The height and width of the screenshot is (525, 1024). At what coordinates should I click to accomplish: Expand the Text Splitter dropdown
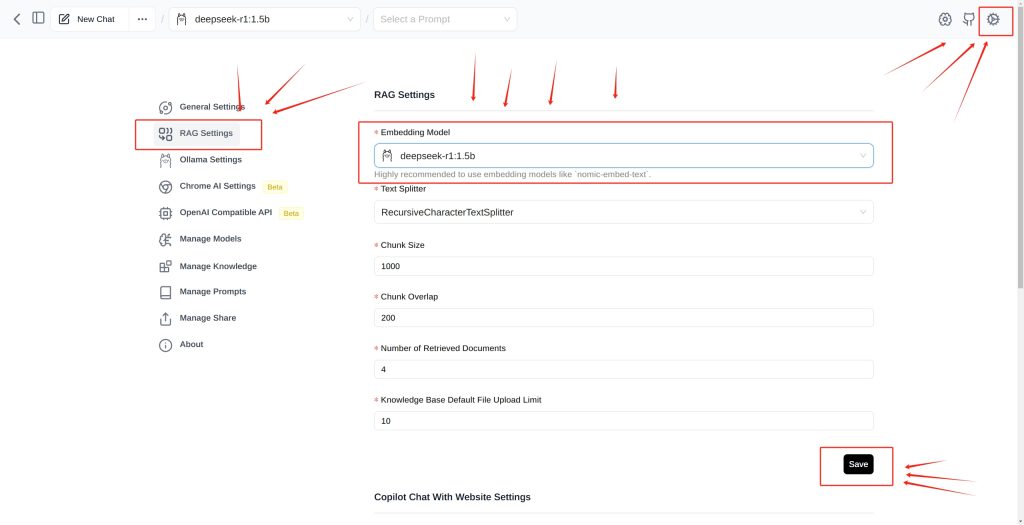pos(624,212)
